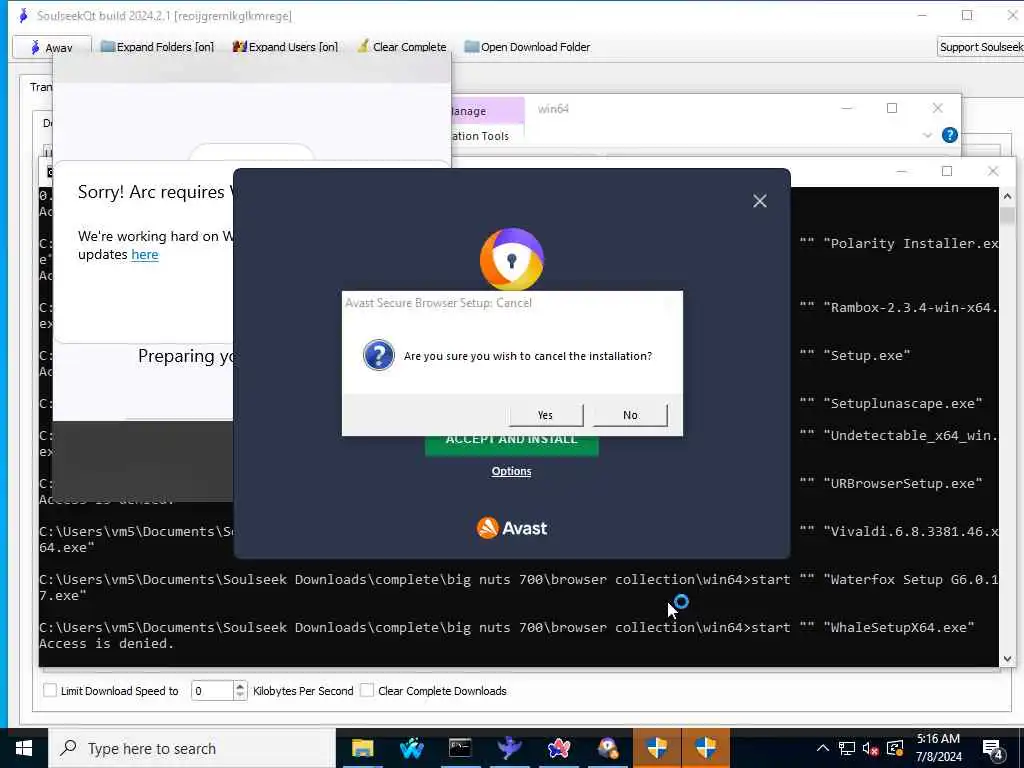Show hidden system tray icons
This screenshot has width=1024, height=768.
pos(822,748)
